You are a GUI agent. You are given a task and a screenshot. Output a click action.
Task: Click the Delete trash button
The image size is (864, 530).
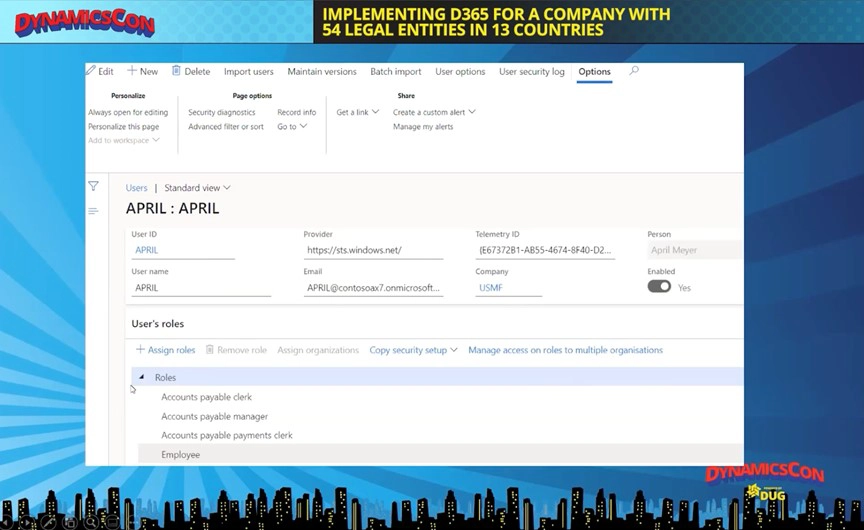click(x=191, y=71)
